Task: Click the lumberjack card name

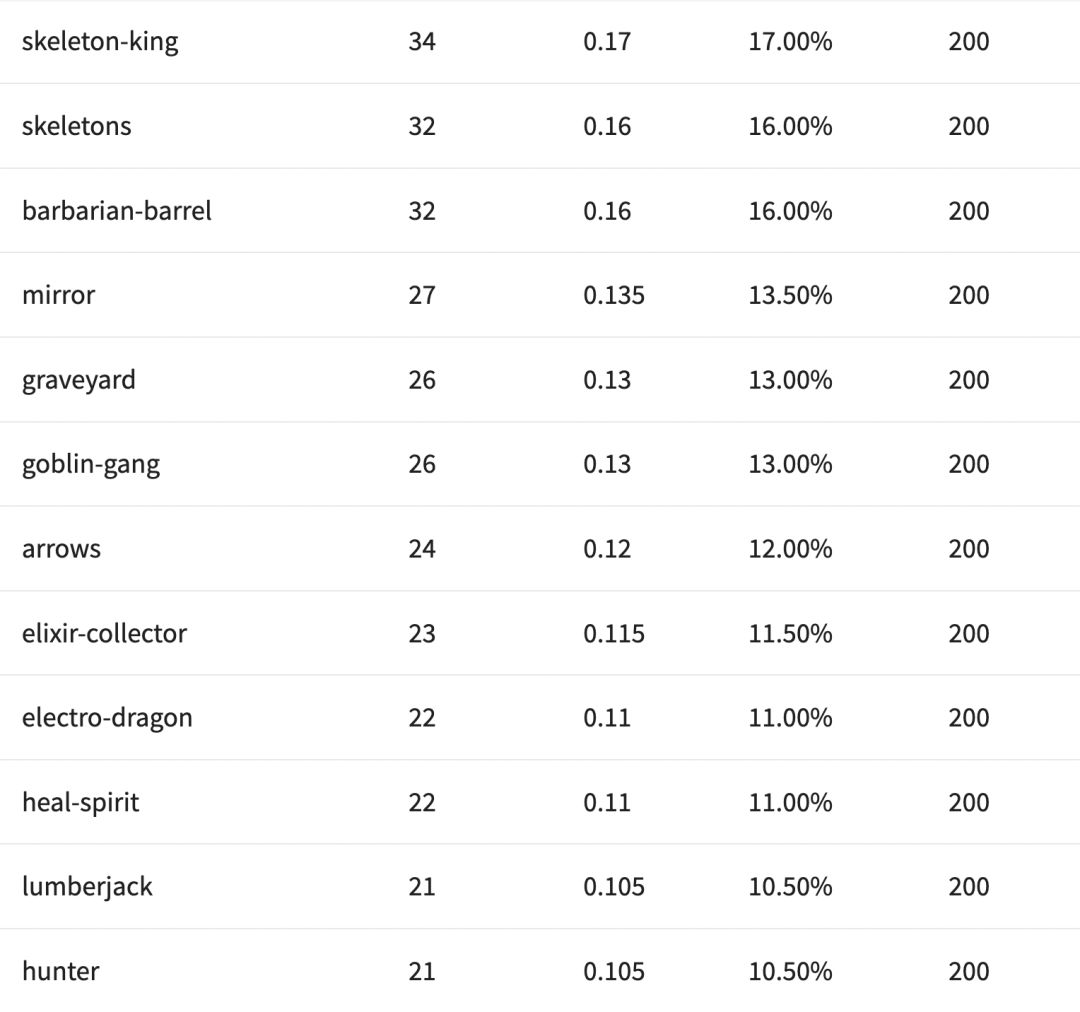Action: tap(87, 887)
